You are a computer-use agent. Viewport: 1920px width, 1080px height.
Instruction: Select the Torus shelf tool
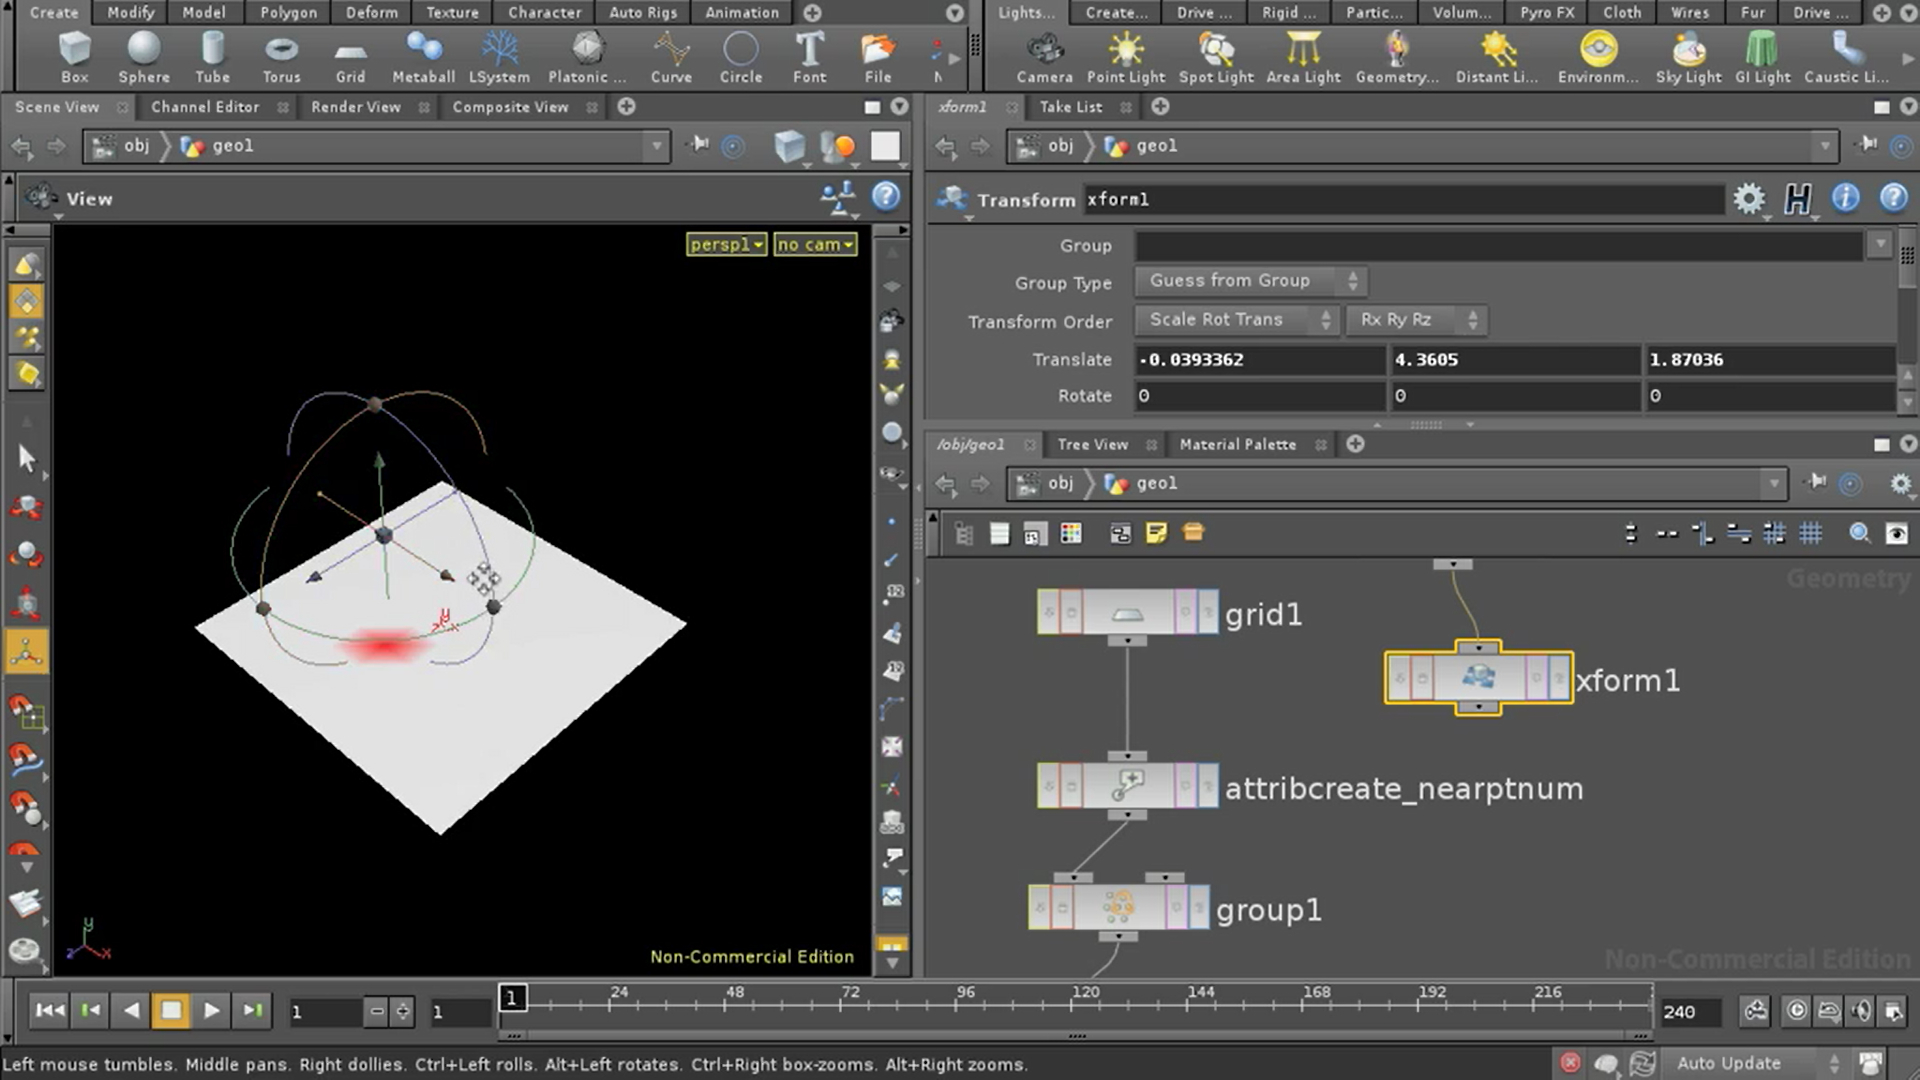click(x=281, y=56)
